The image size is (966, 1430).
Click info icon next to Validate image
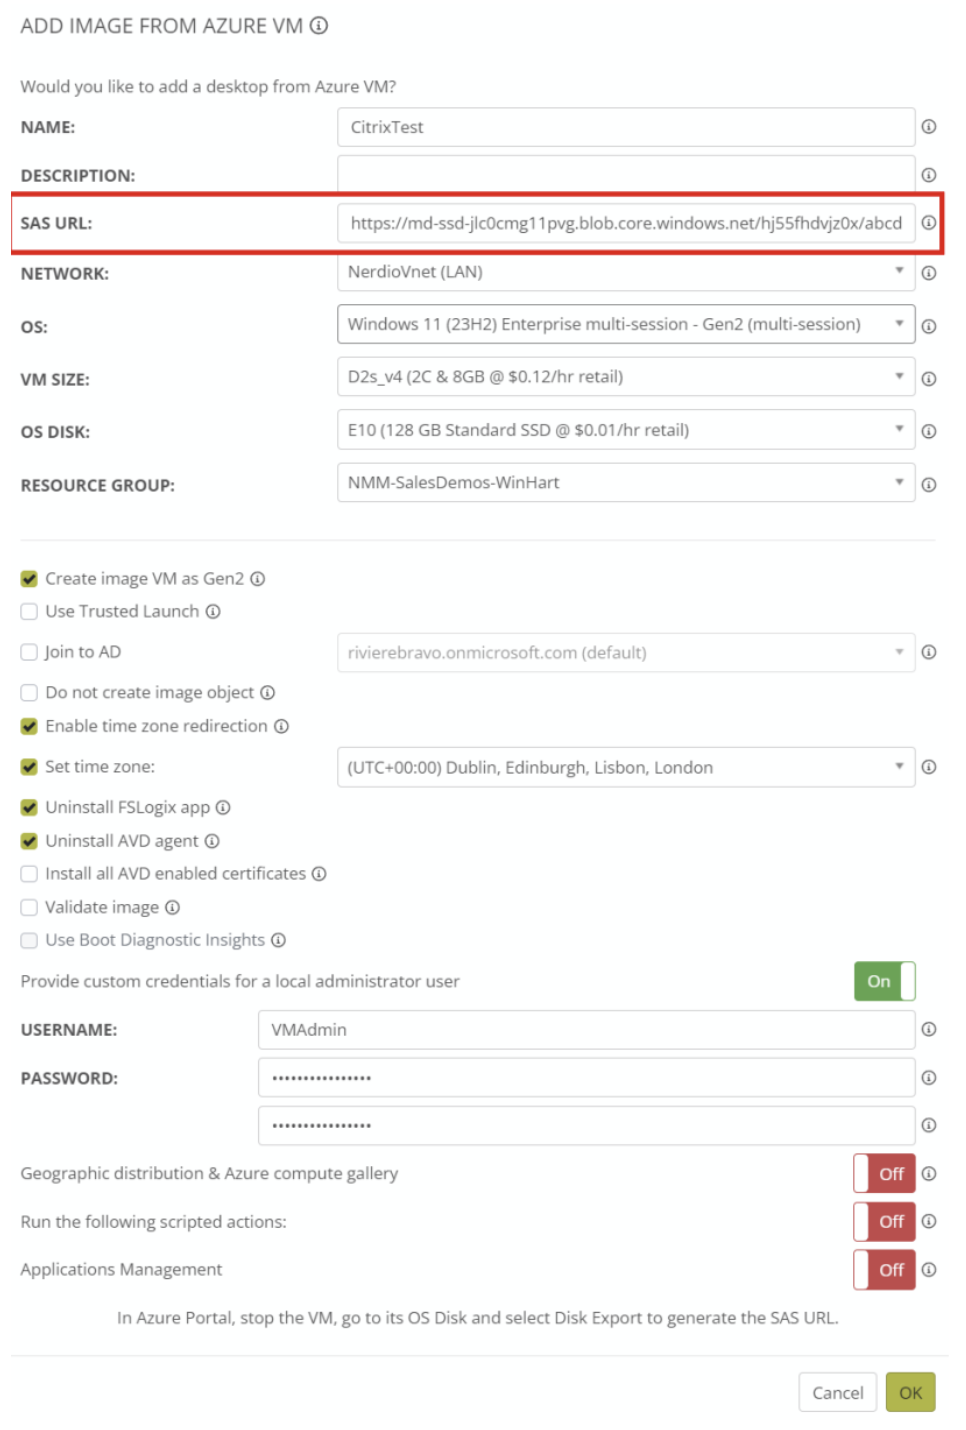172,907
